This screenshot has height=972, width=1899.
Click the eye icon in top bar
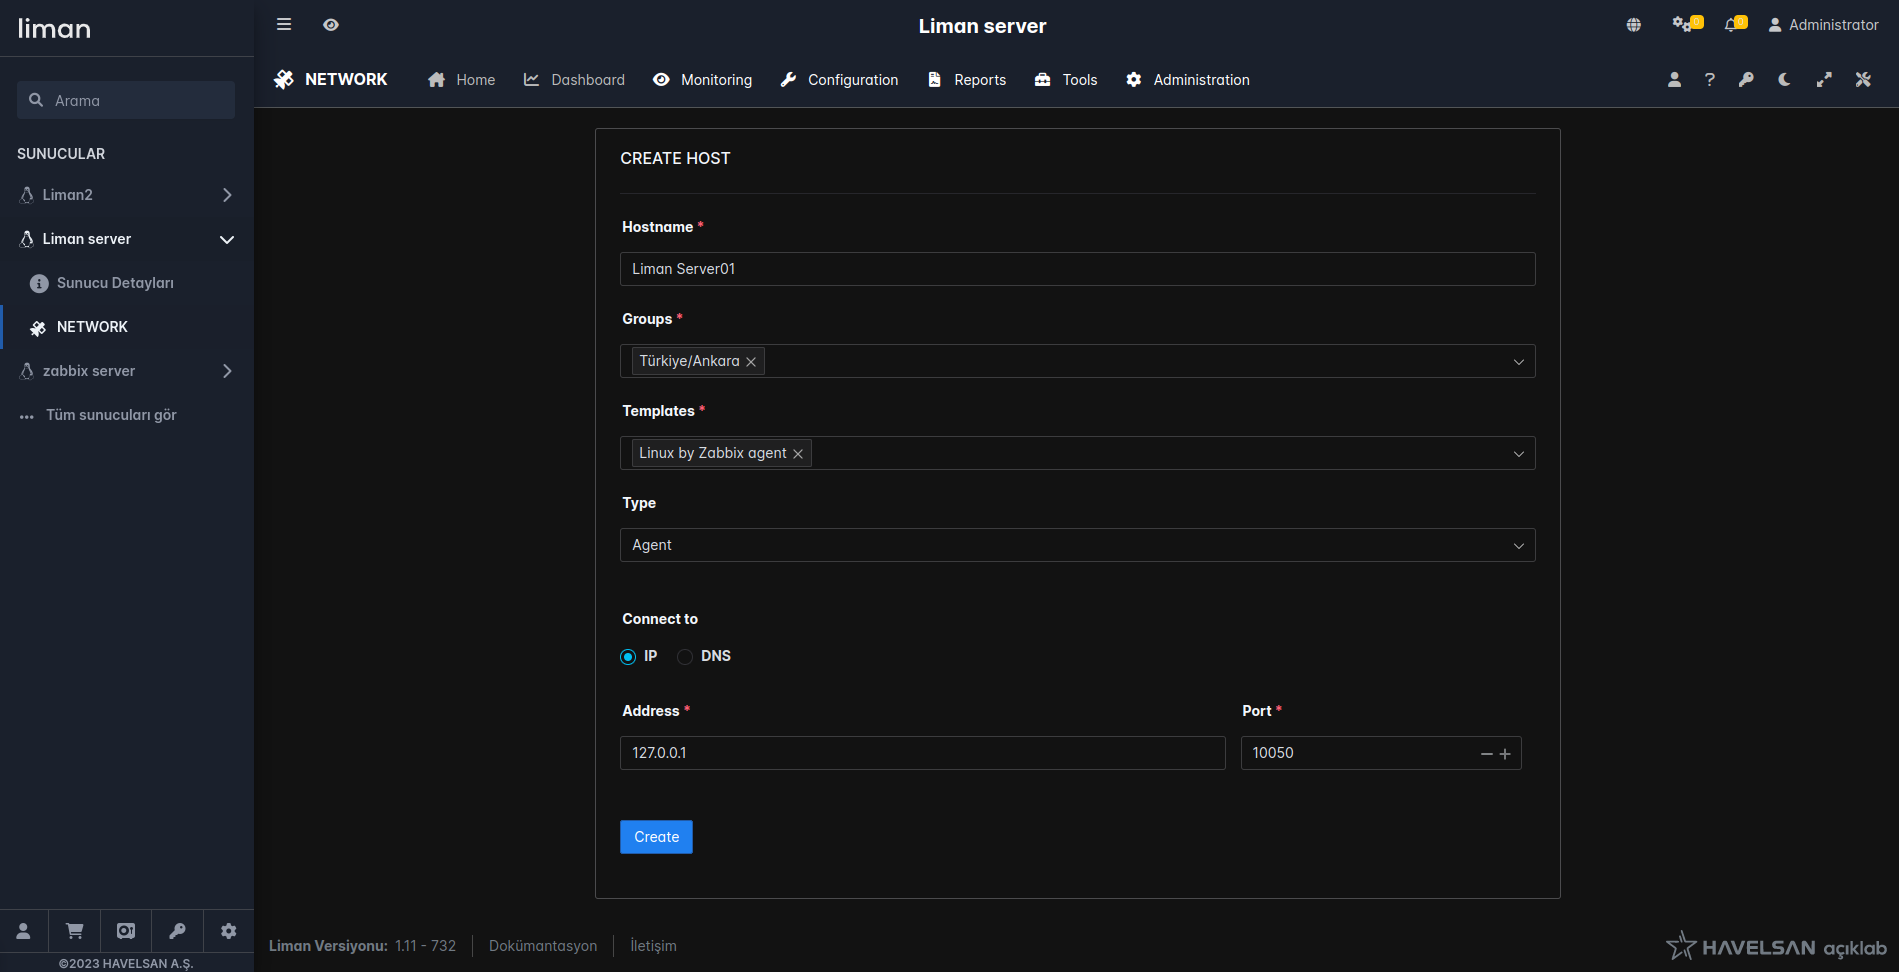coord(331,25)
